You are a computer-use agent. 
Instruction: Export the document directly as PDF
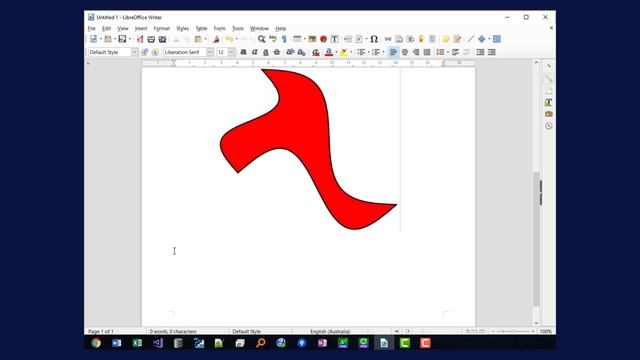click(x=140, y=39)
